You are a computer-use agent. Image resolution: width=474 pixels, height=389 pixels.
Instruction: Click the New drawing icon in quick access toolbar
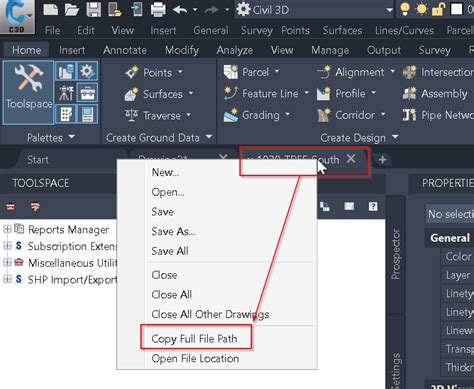pos(51,9)
